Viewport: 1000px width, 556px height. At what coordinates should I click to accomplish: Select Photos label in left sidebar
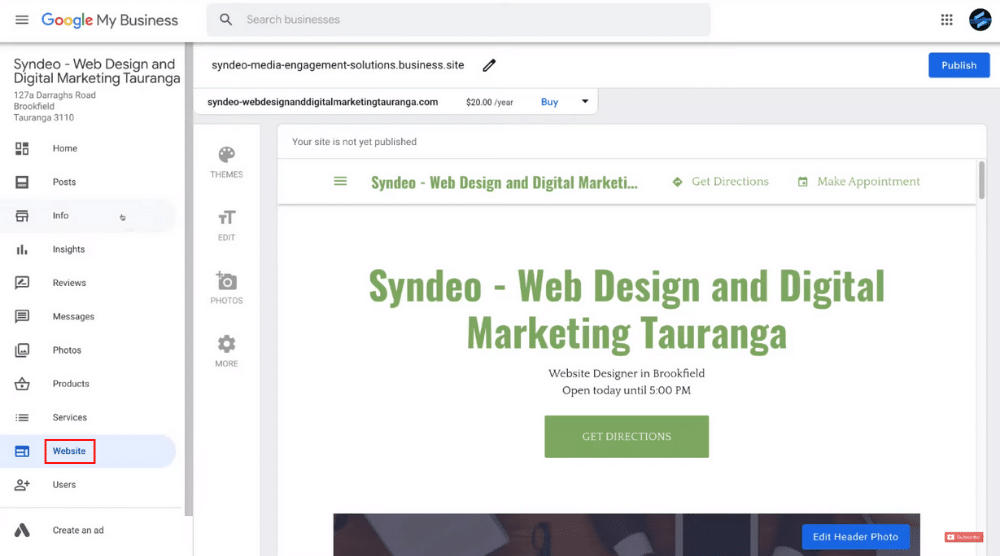click(x=66, y=350)
